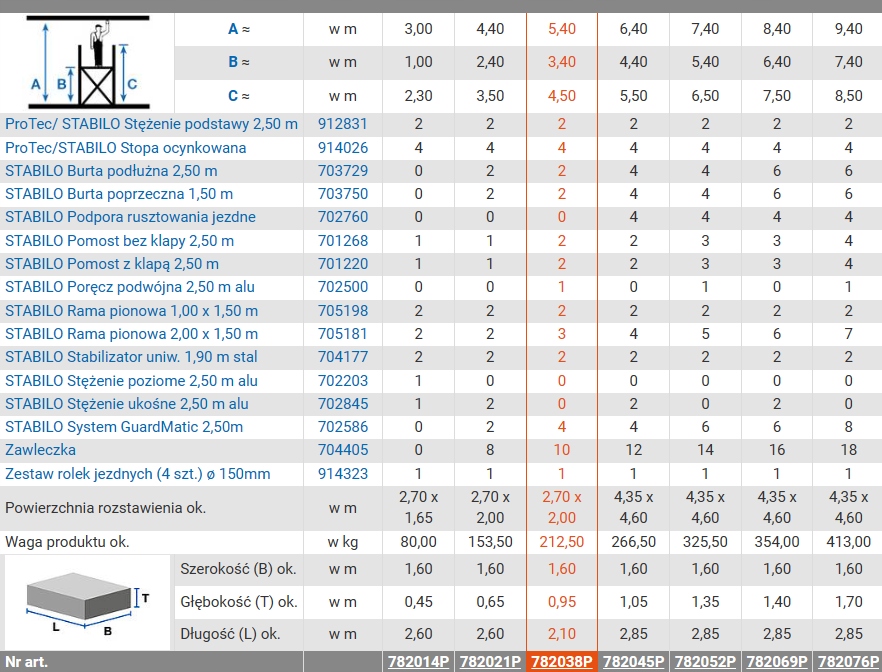Screen dimensions: 882x672
Task: Open STABILO Poręcz podwójna 2,50 m alu
Action: (129, 287)
